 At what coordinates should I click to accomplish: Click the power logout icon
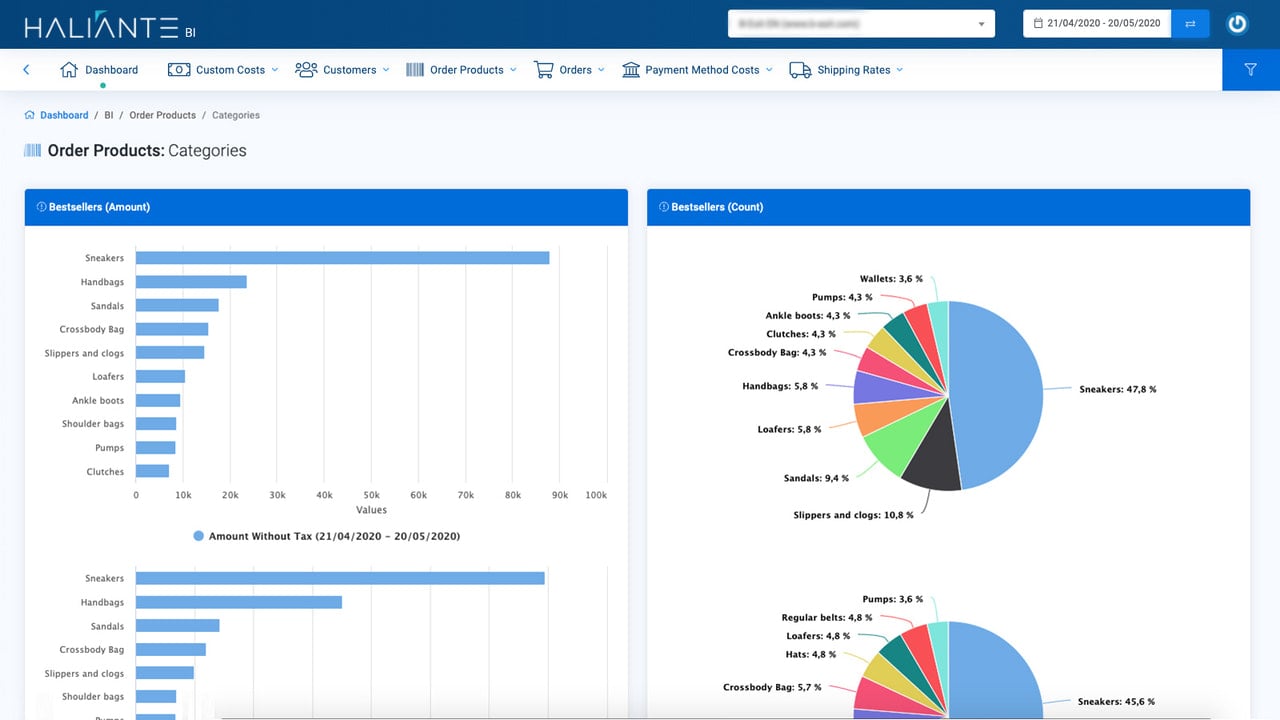(x=1237, y=23)
